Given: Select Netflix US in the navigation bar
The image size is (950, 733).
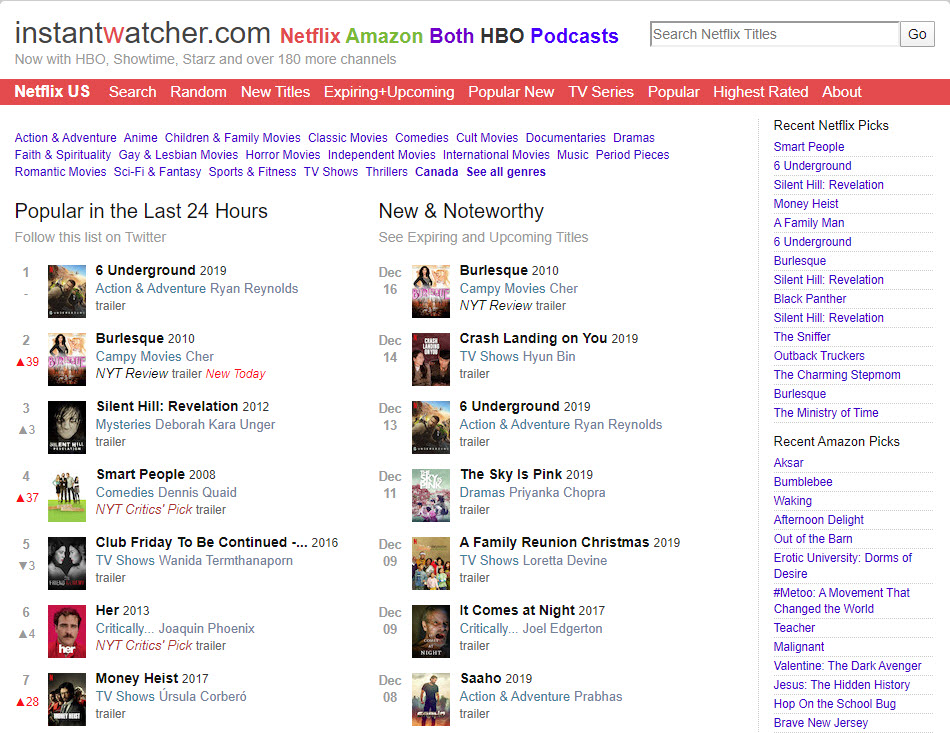Looking at the screenshot, I should [52, 91].
